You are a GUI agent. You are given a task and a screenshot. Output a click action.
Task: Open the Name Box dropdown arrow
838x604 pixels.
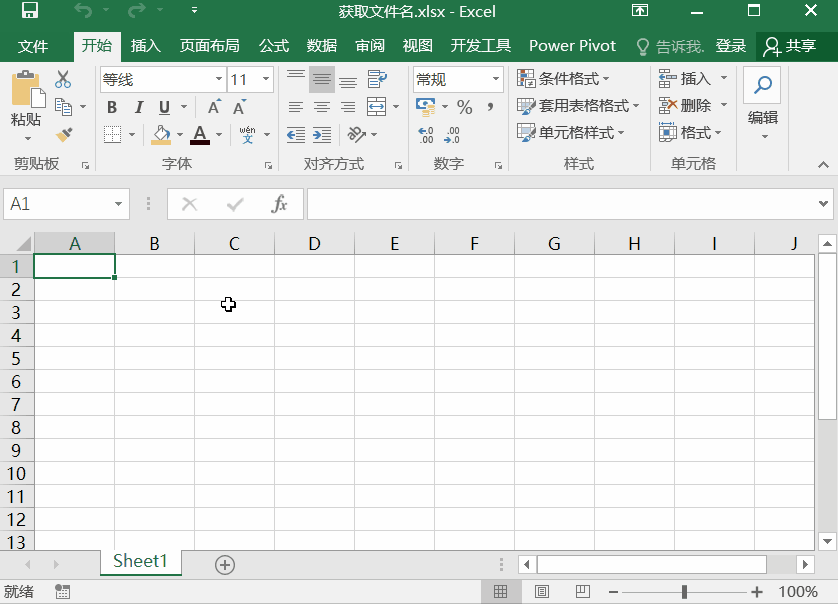pyautogui.click(x=118, y=204)
